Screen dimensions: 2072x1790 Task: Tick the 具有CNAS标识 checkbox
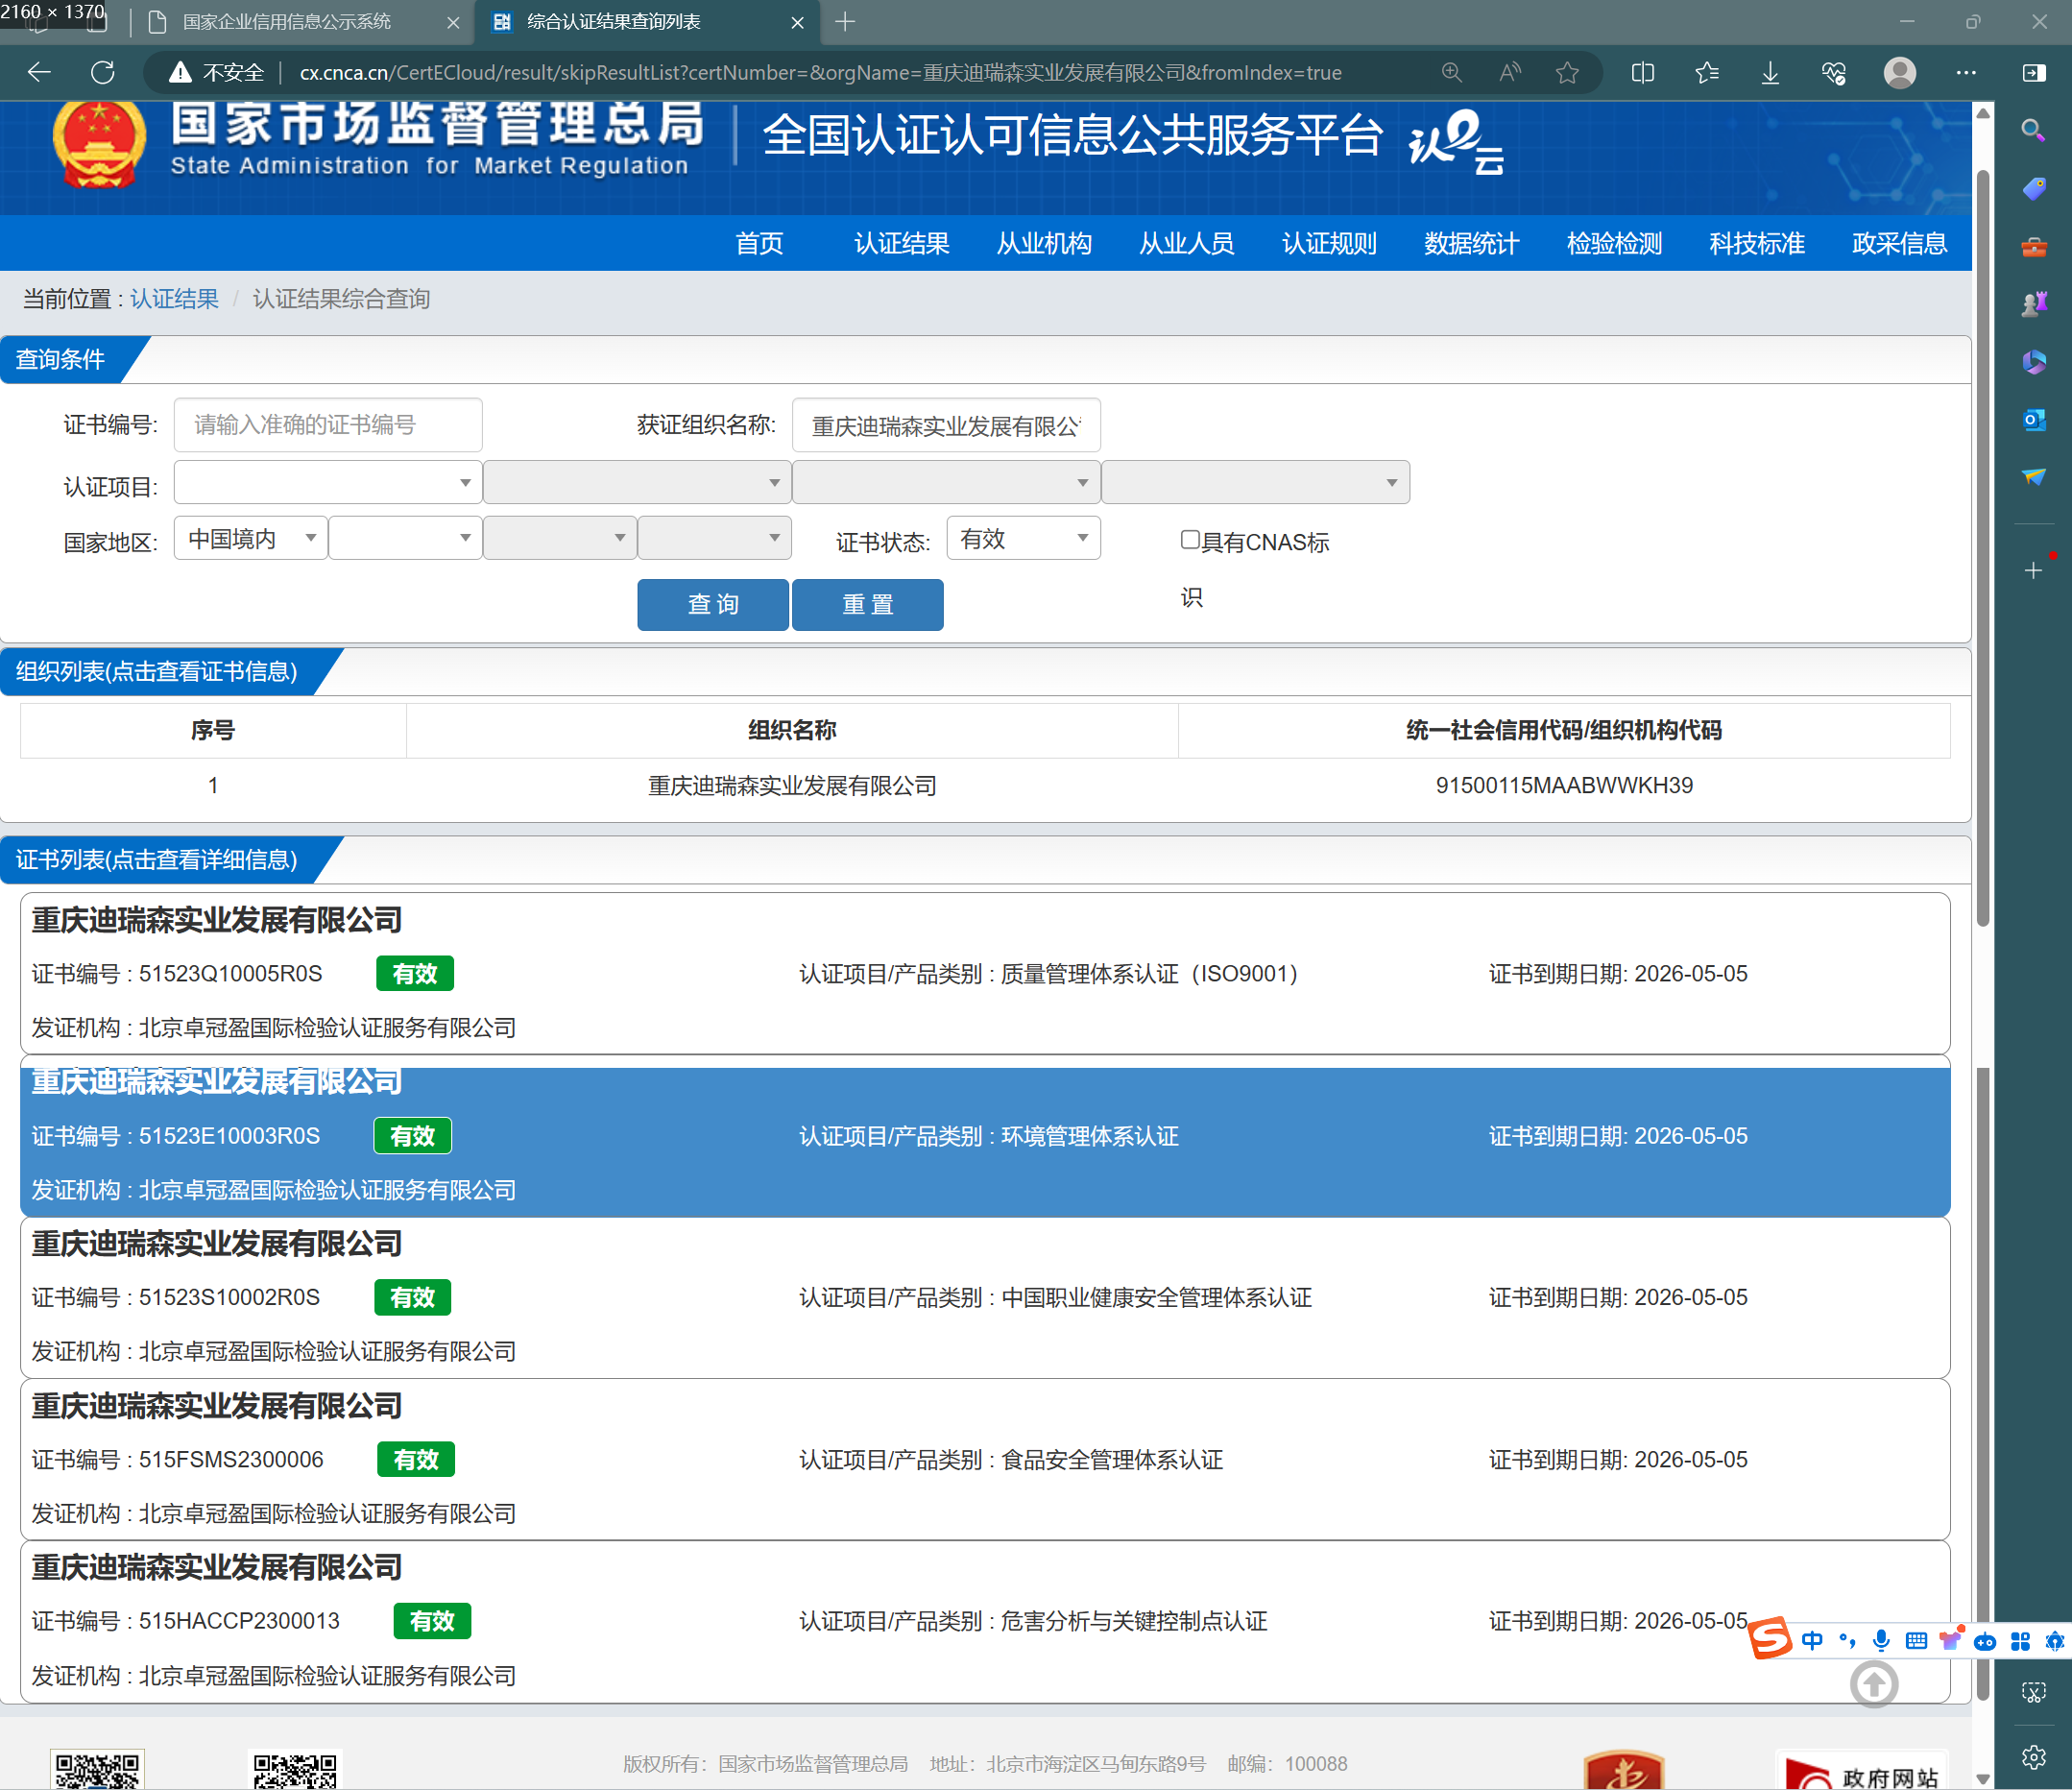[1190, 540]
